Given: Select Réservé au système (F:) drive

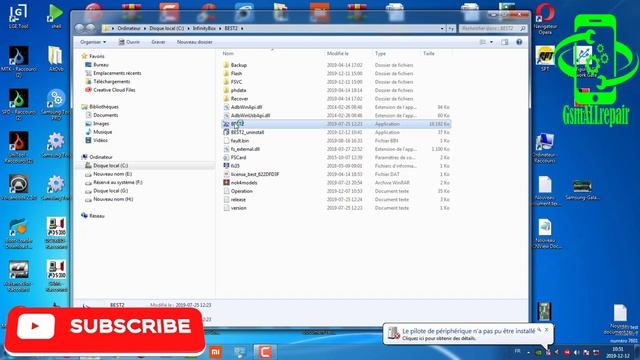Looking at the screenshot, I should 118,182.
